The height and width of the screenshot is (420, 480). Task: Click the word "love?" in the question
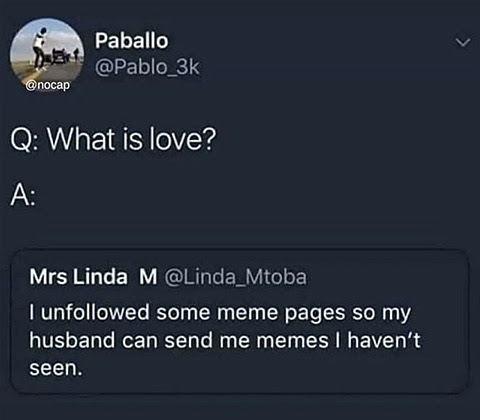pos(183,139)
